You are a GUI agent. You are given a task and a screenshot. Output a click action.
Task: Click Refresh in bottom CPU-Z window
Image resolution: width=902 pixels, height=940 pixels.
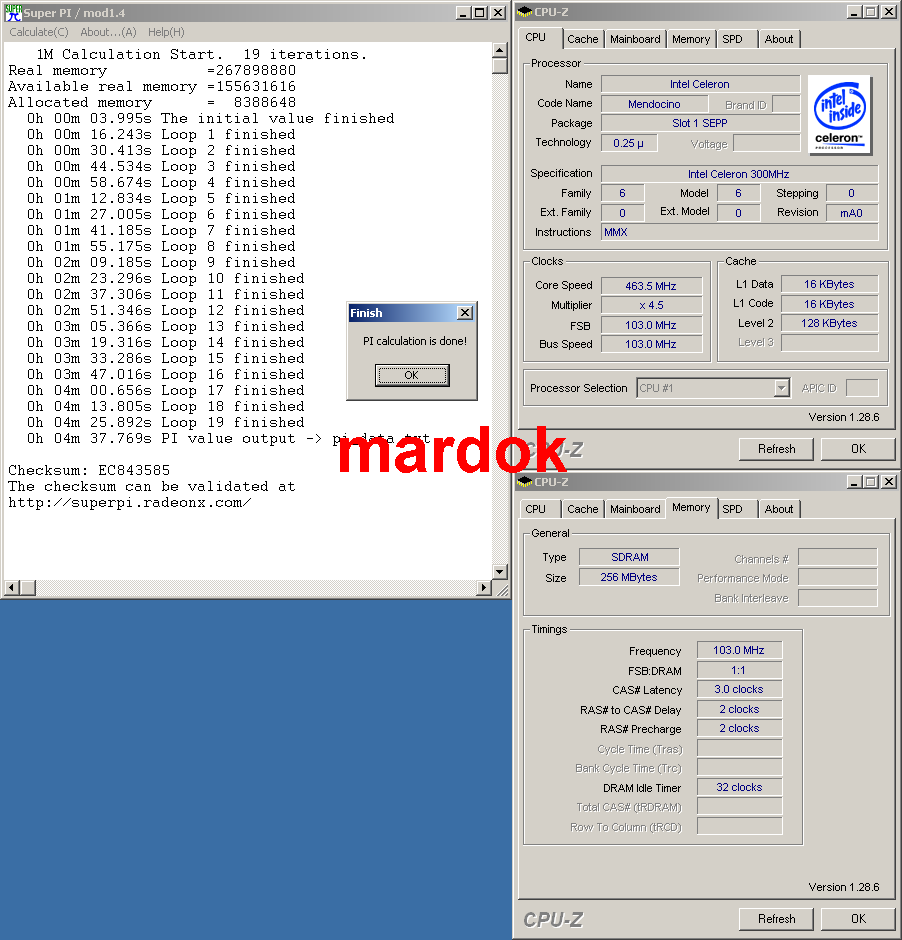[776, 919]
